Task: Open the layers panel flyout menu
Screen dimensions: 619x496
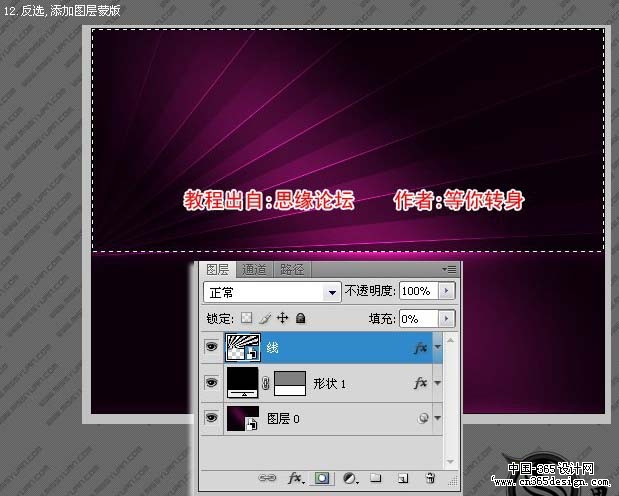Action: tap(450, 269)
